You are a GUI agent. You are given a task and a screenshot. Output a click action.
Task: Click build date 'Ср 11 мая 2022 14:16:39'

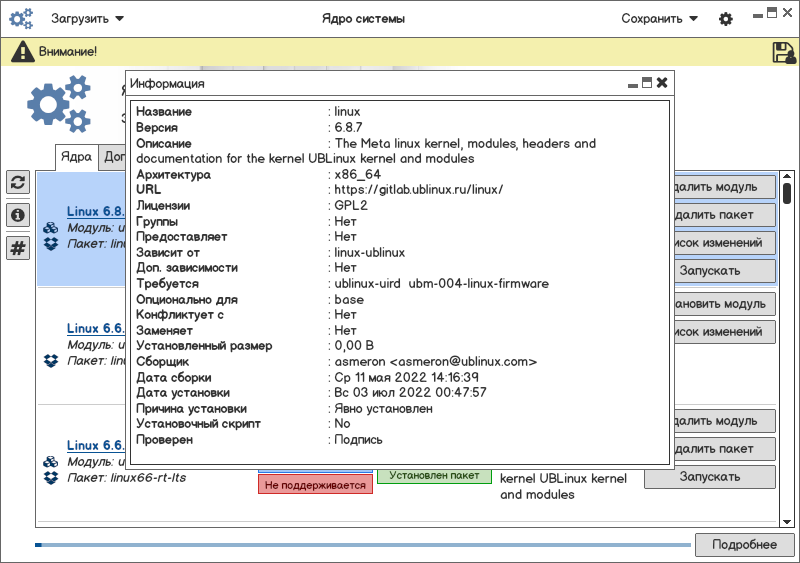pos(407,377)
